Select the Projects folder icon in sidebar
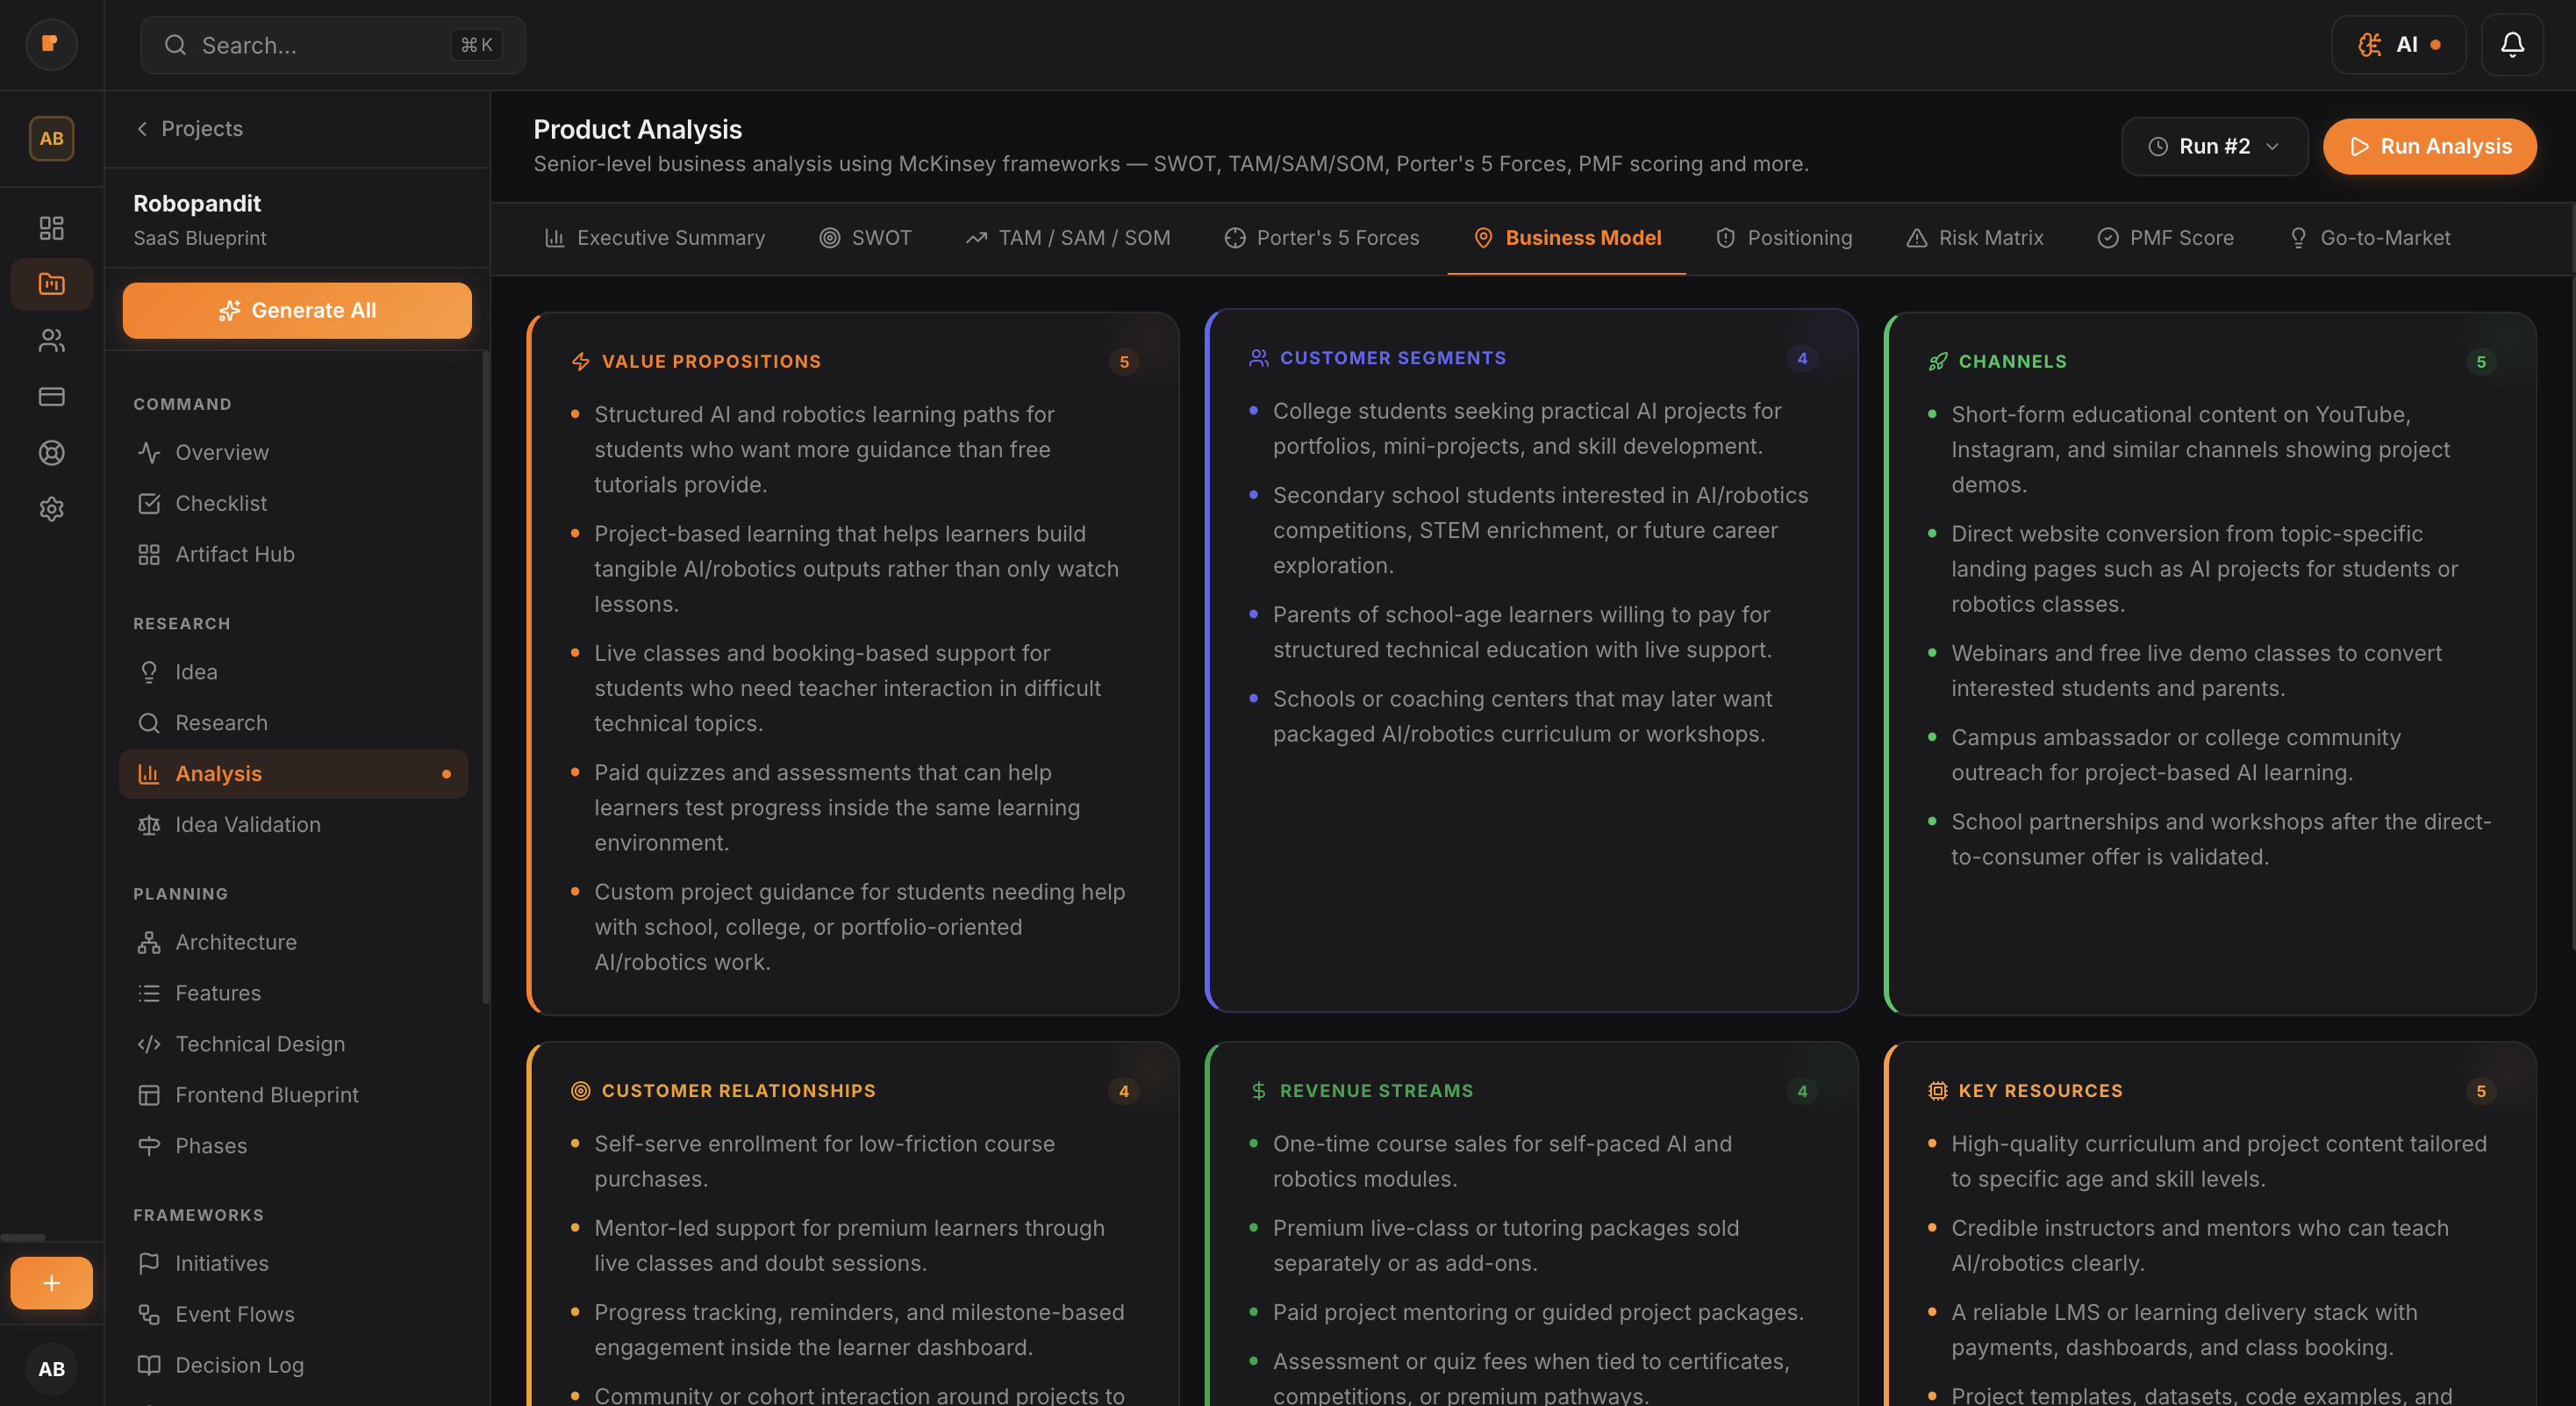 pos(51,284)
